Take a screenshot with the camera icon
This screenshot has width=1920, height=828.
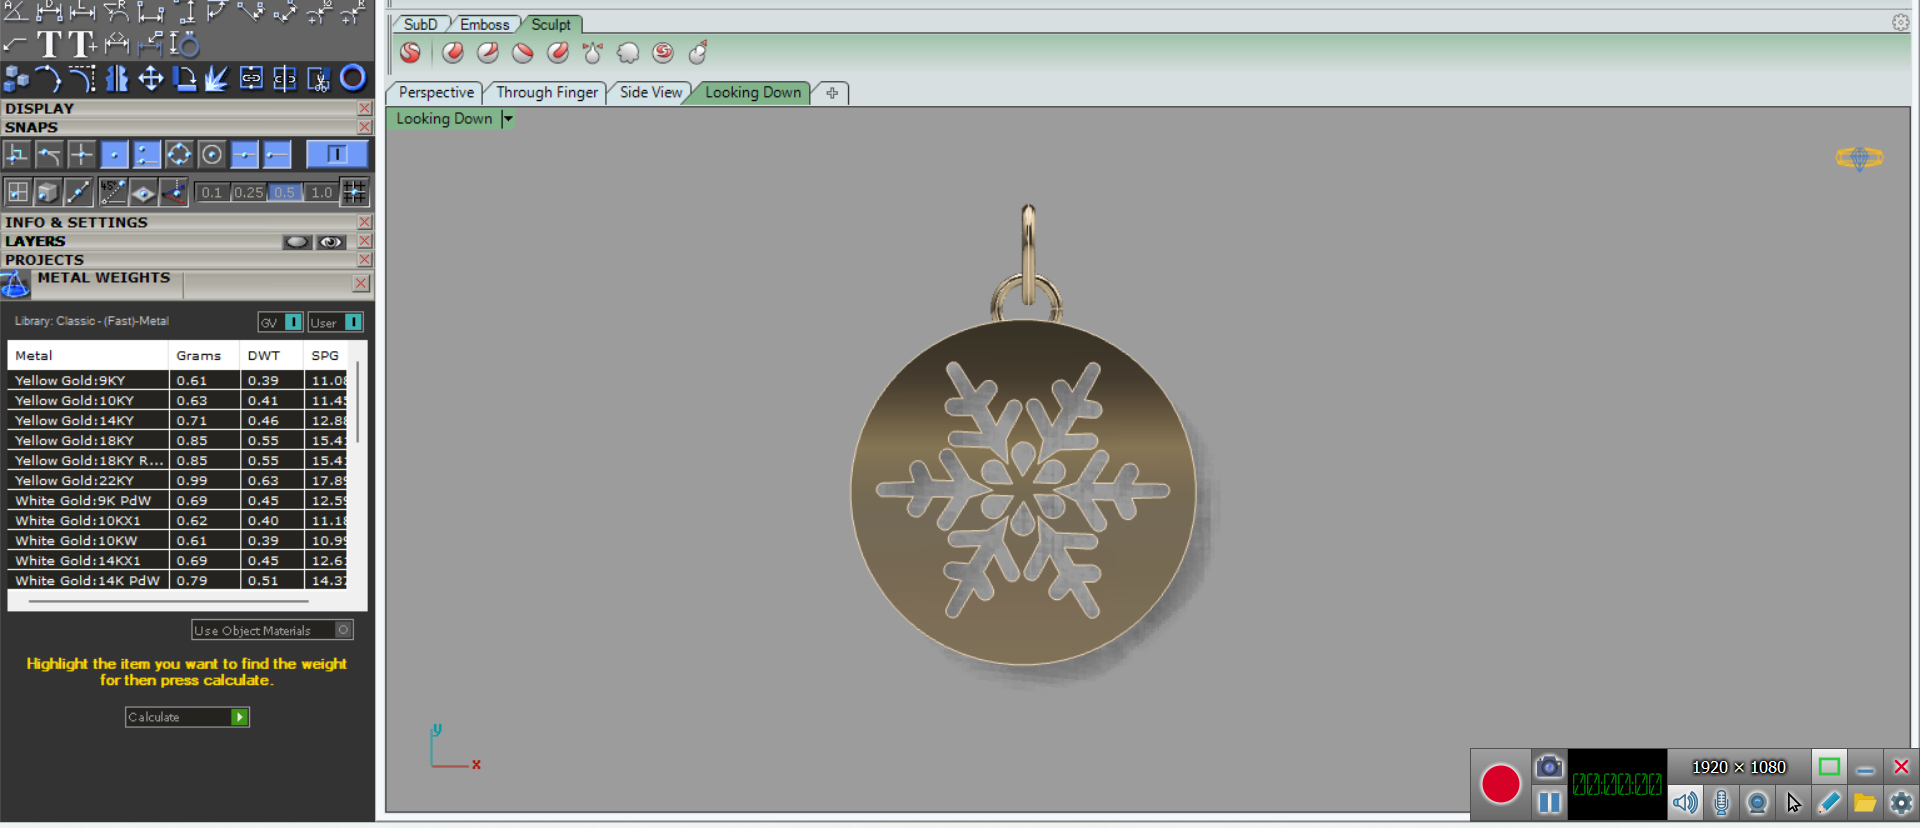pos(1548,767)
